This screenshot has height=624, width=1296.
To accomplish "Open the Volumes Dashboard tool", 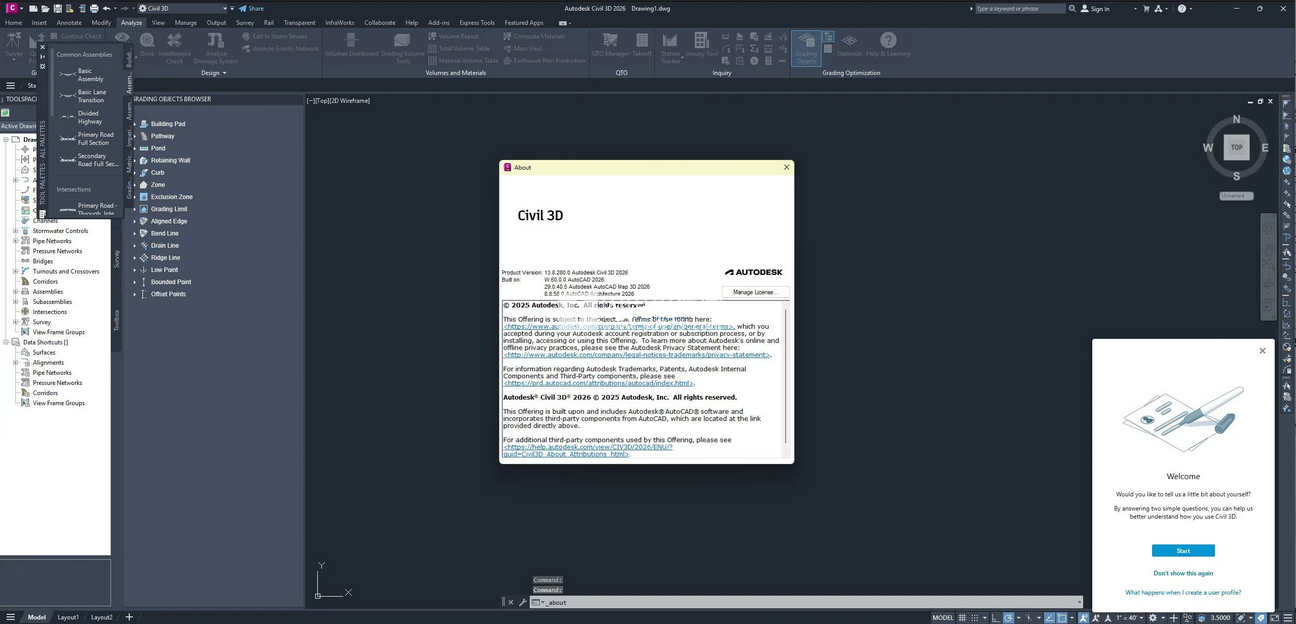I will pyautogui.click(x=350, y=46).
